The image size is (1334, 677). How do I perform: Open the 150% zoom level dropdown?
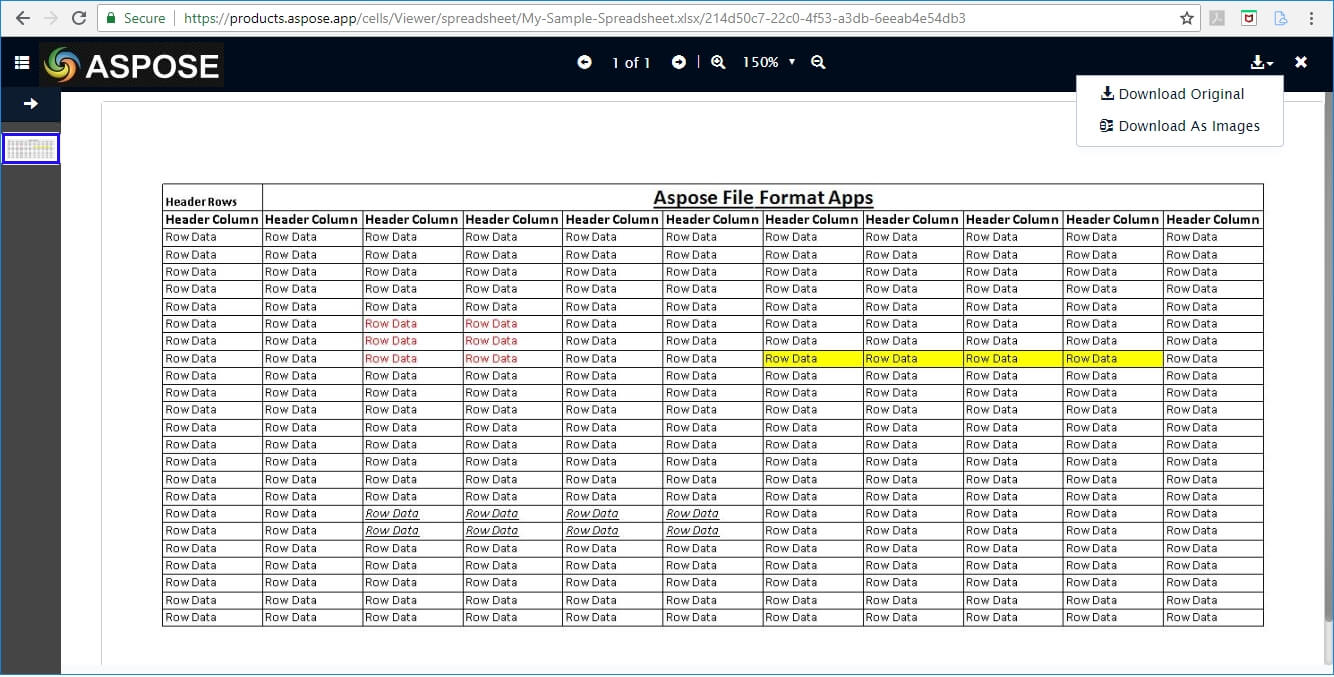768,62
